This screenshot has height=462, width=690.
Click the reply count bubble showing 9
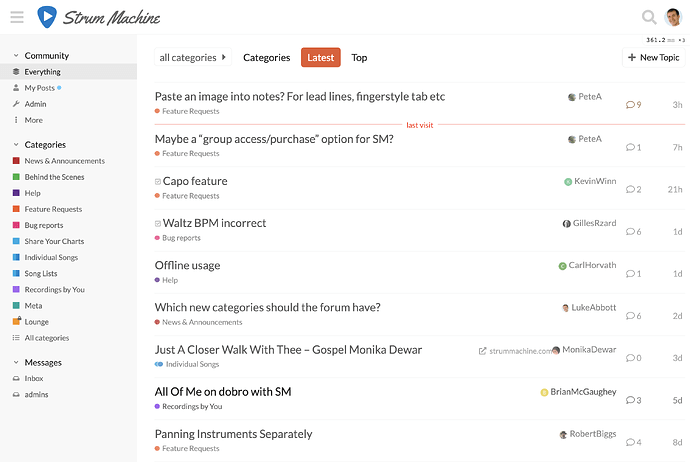click(x=633, y=105)
